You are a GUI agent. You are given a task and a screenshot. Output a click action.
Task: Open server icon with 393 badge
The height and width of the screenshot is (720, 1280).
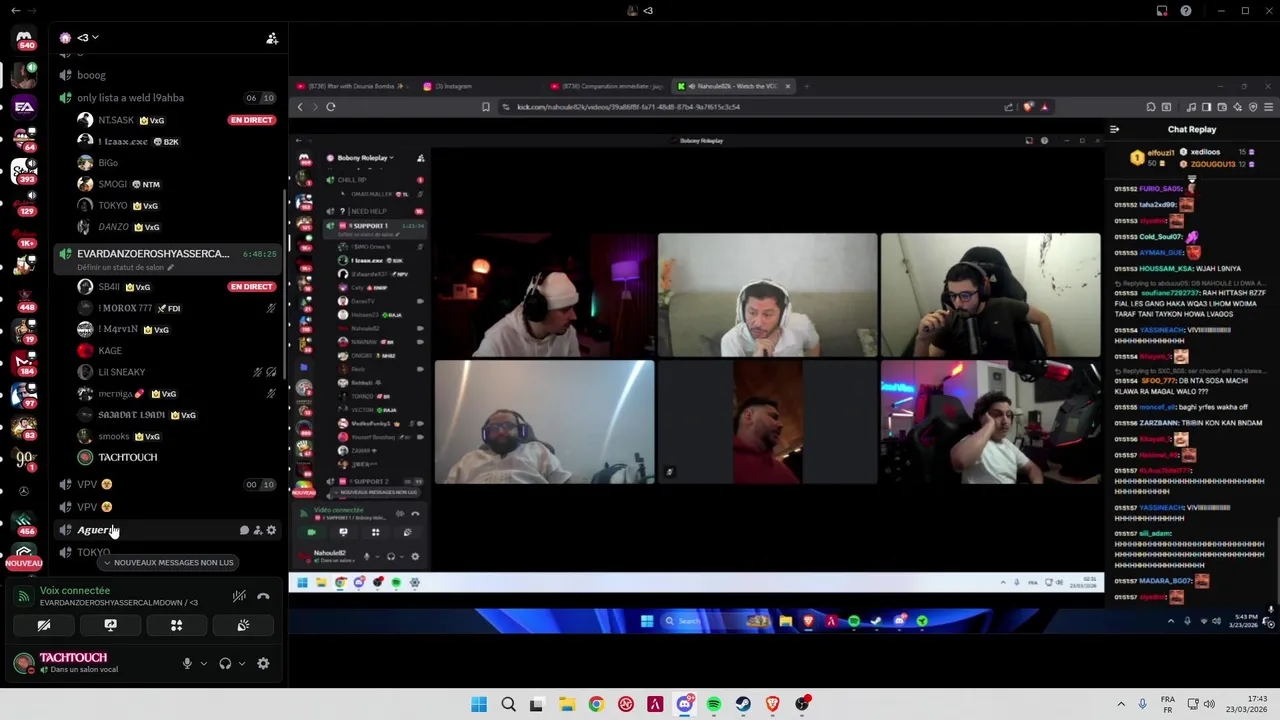(24, 171)
